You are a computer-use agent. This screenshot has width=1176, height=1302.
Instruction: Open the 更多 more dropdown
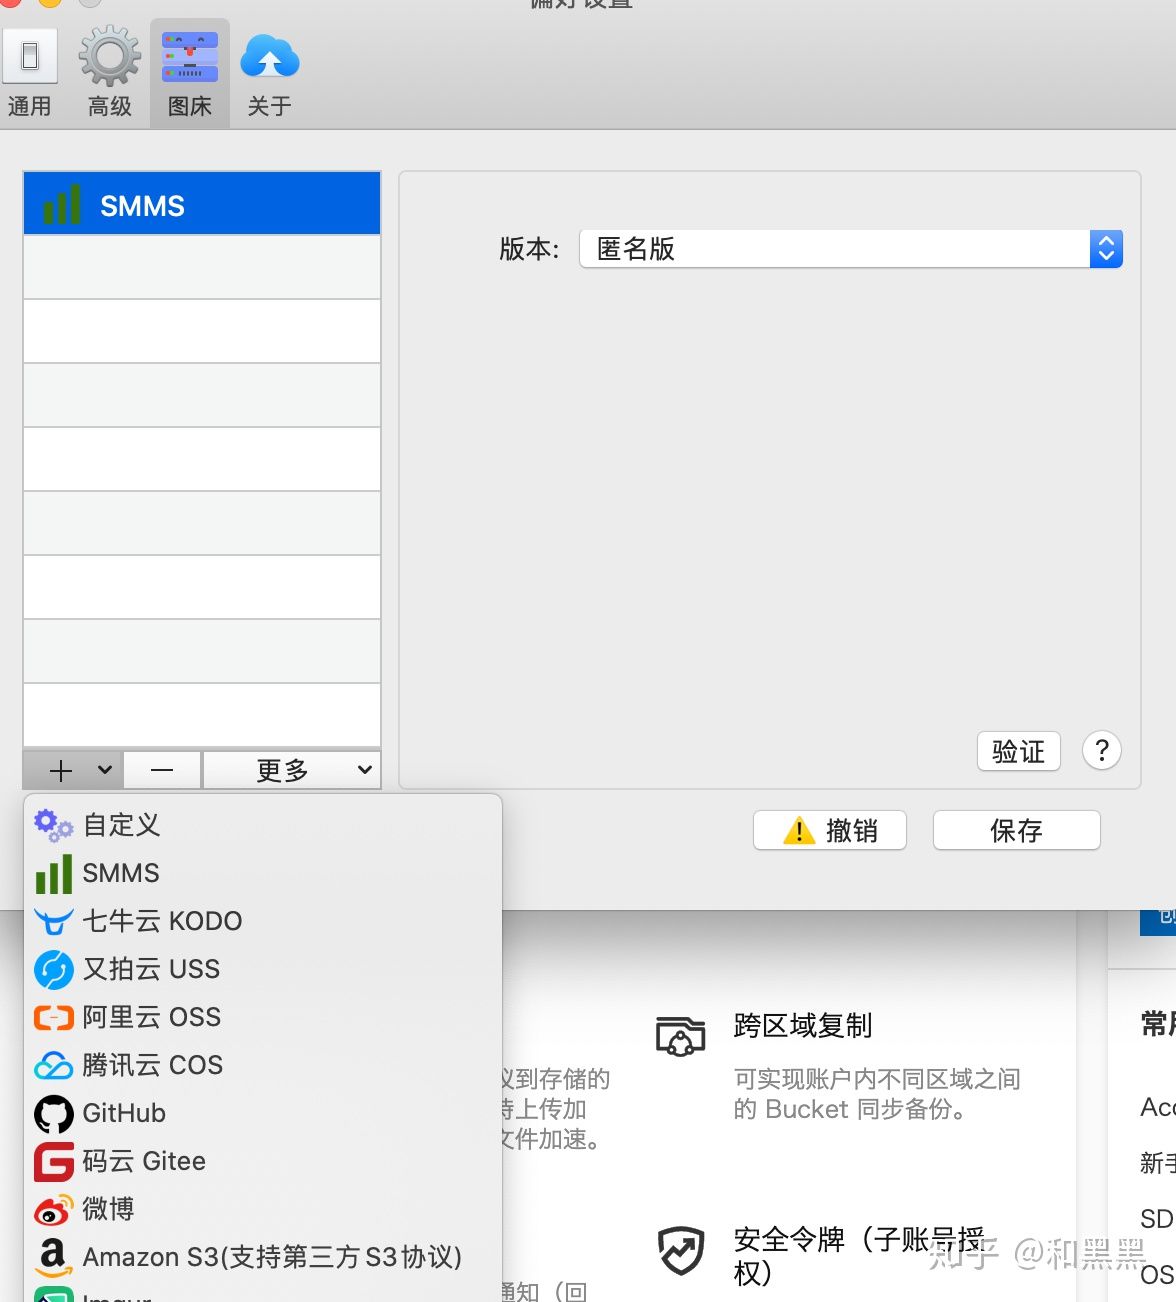click(291, 770)
